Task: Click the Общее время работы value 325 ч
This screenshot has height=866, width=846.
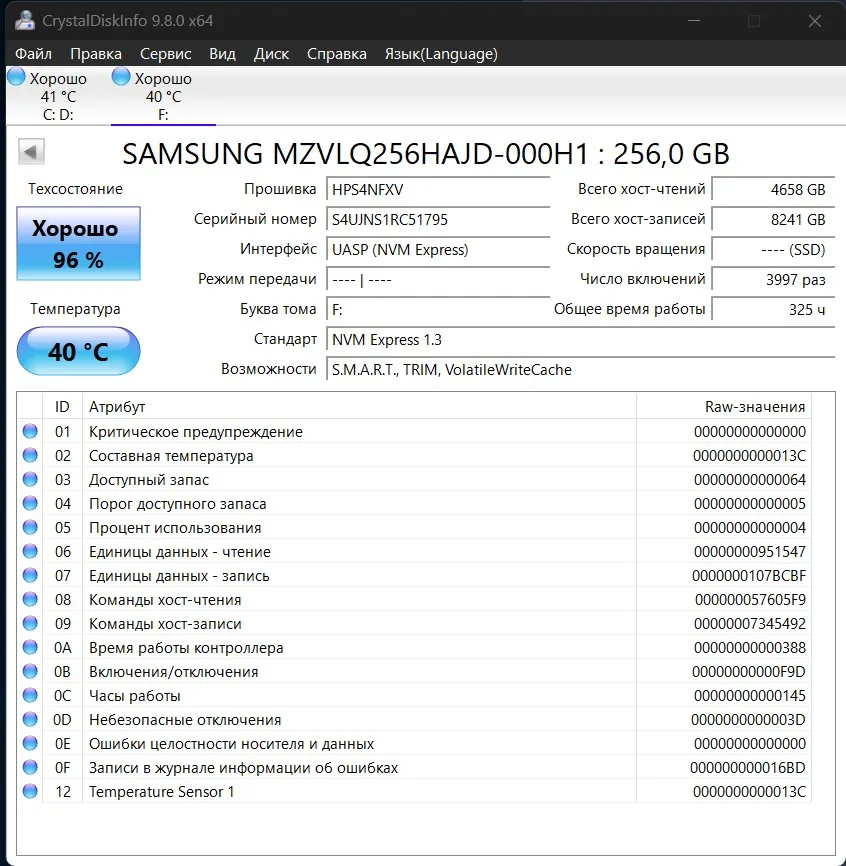Action: pos(773,309)
